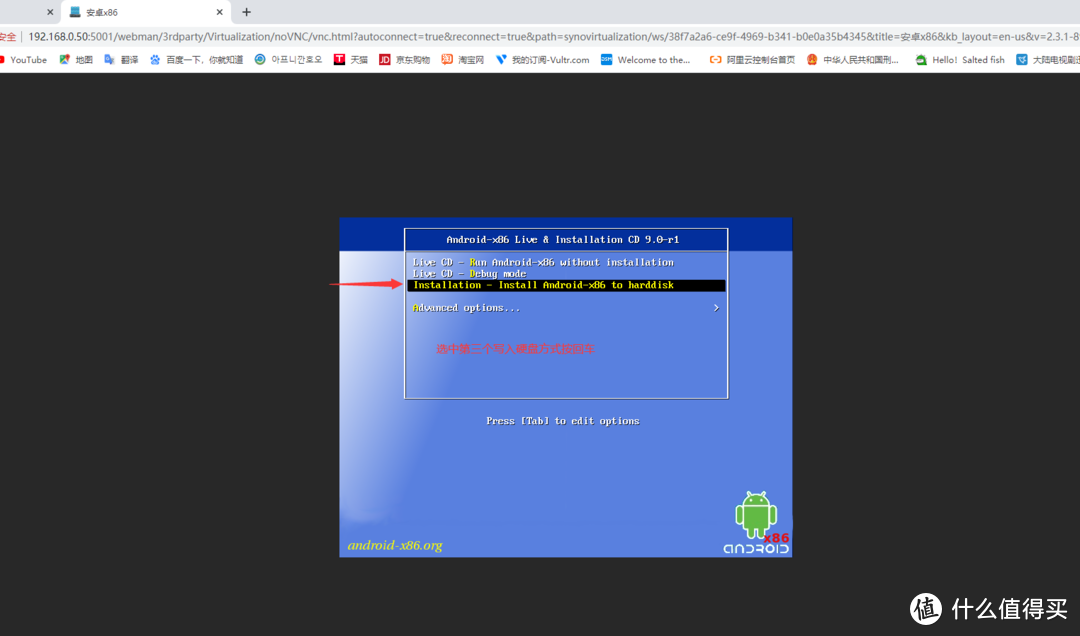Image resolution: width=1080 pixels, height=636 pixels.
Task: Open the 天猫 bookmark
Action: 351,60
